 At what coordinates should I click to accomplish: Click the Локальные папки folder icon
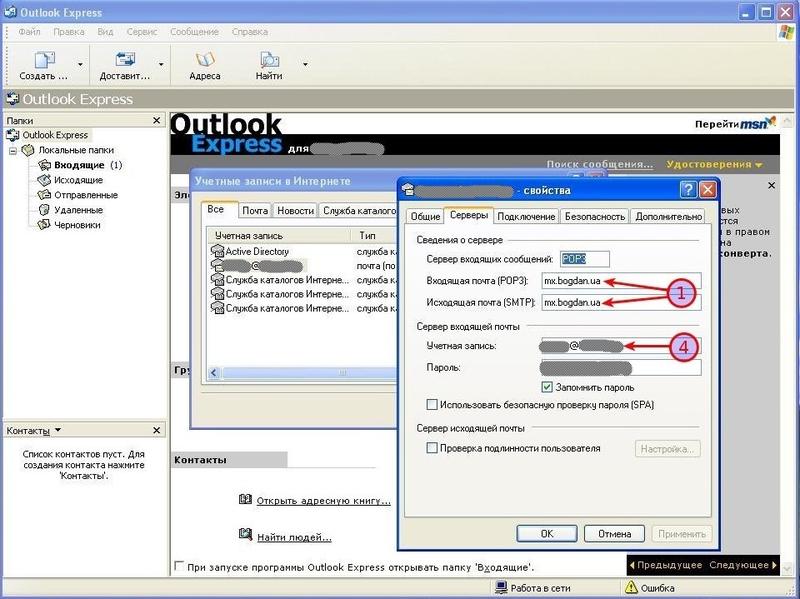click(28, 150)
